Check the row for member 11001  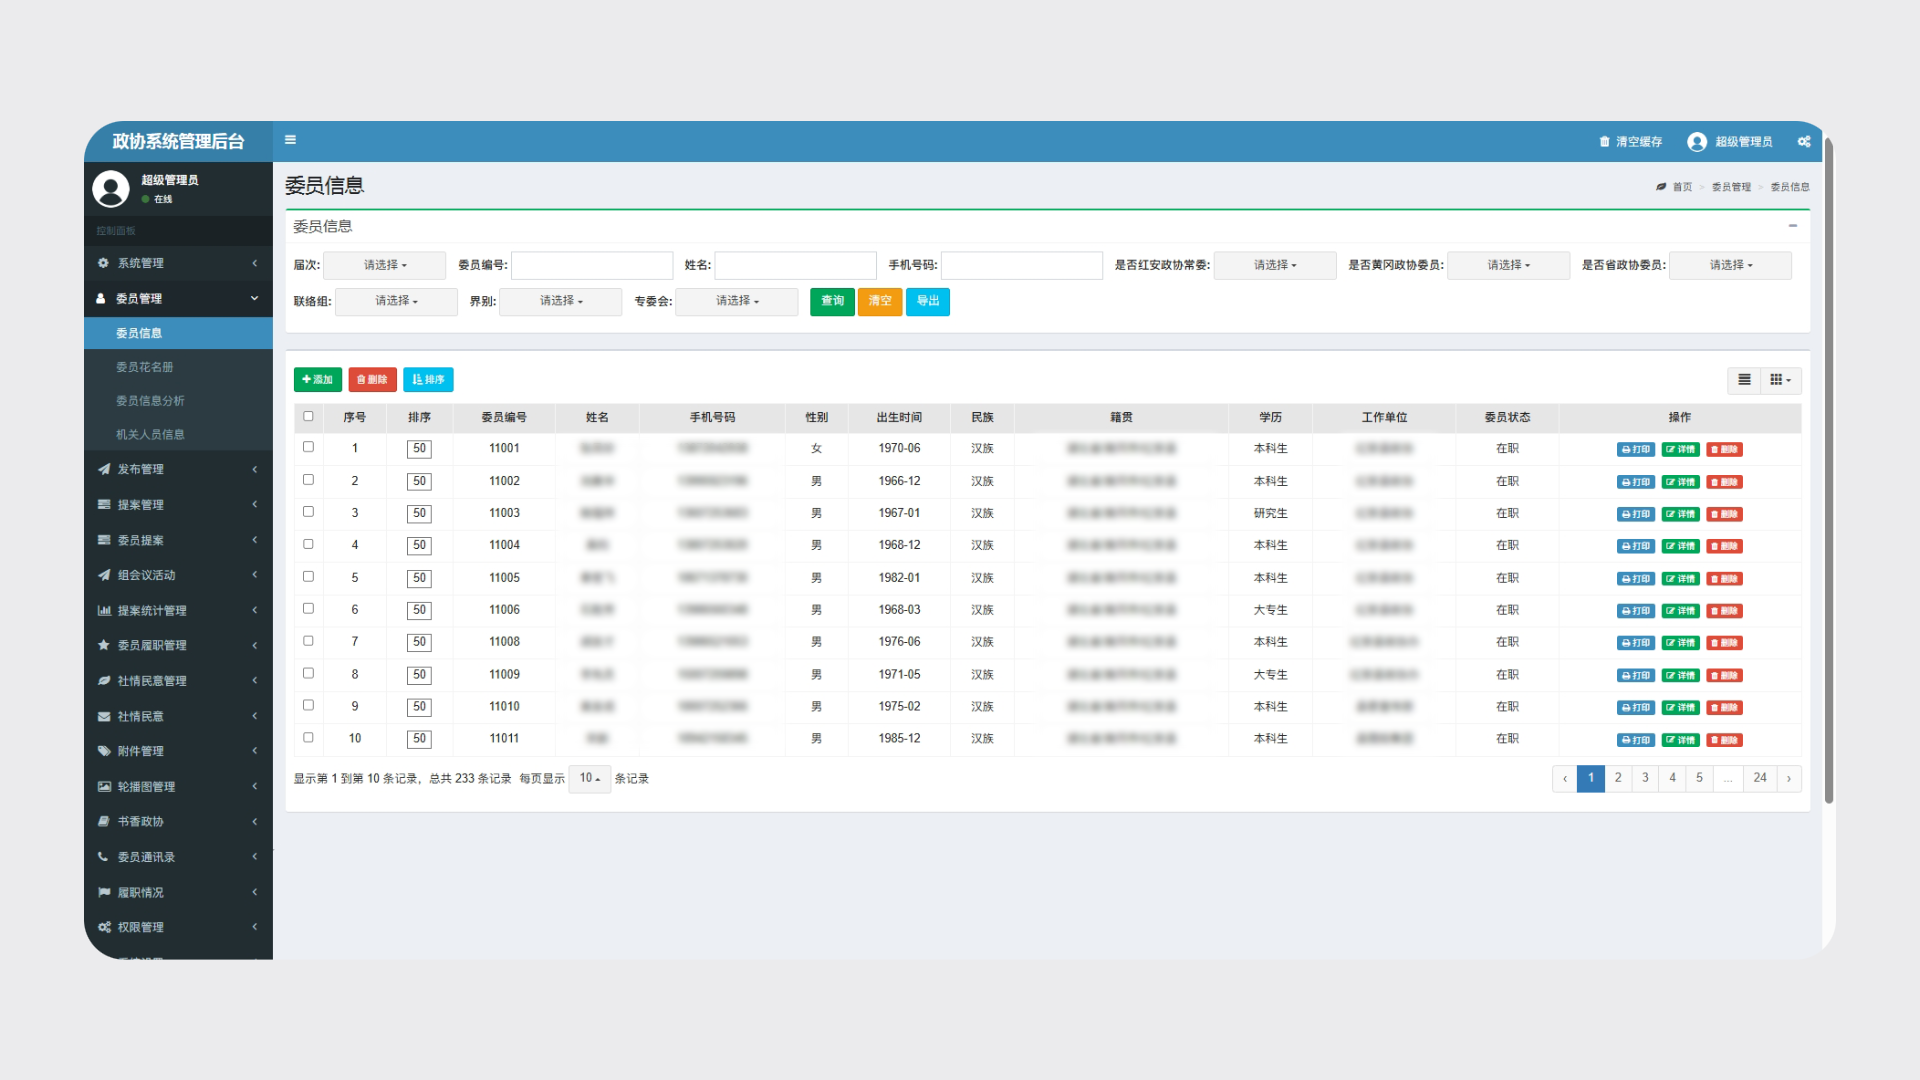coord(308,447)
